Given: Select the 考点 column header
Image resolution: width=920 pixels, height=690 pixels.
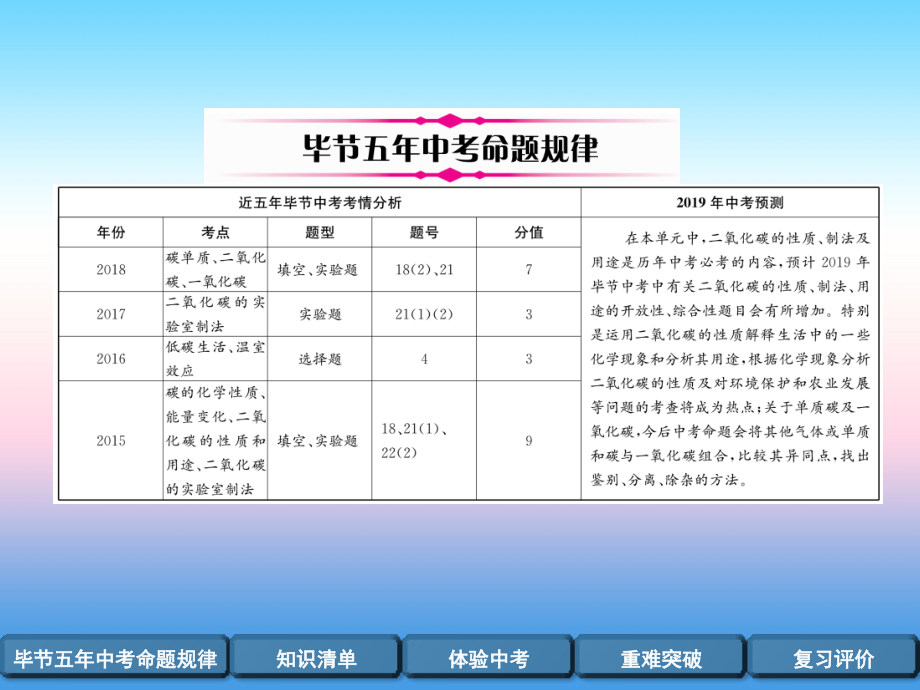Looking at the screenshot, I should [215, 232].
